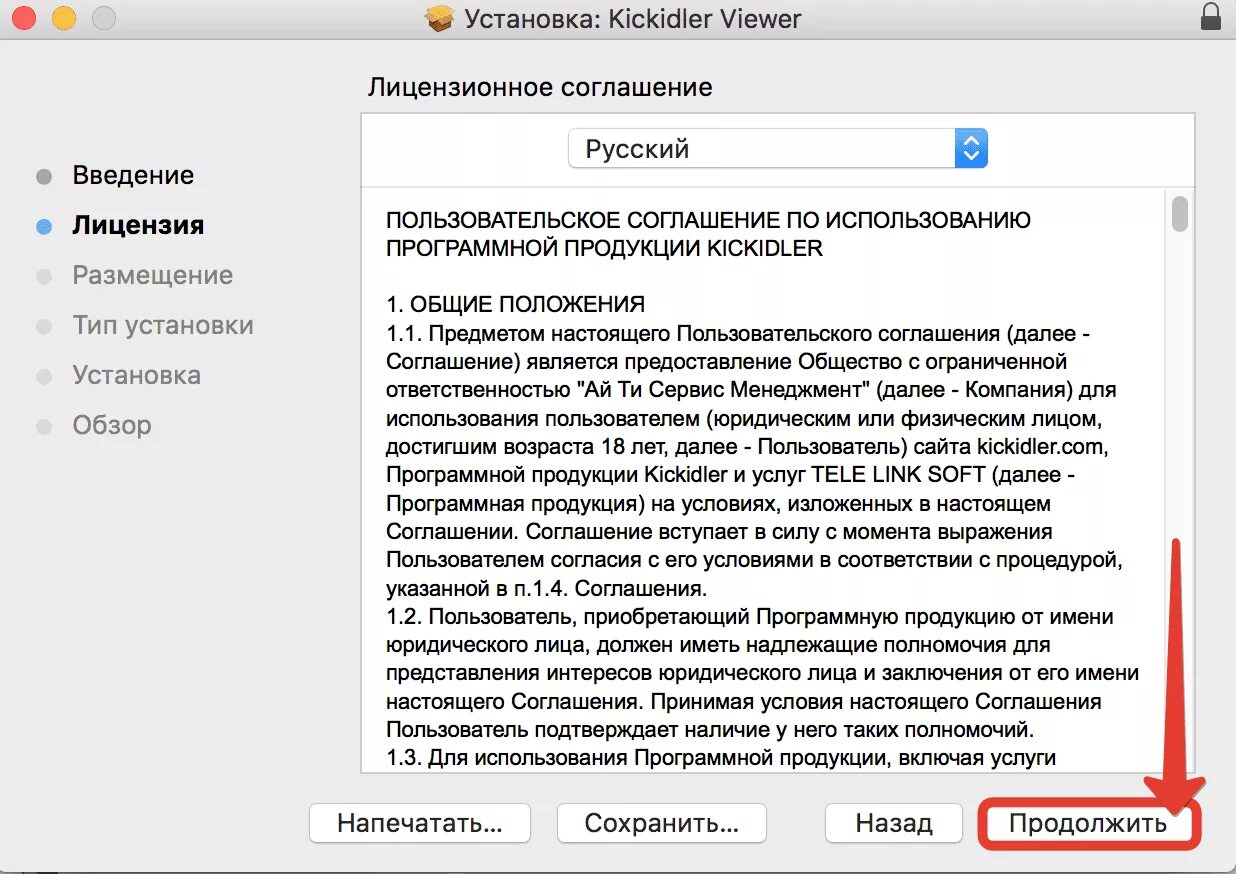Click the window title 'Установка: Kickidler Viewer'
The width and height of the screenshot is (1236, 874).
(x=633, y=18)
